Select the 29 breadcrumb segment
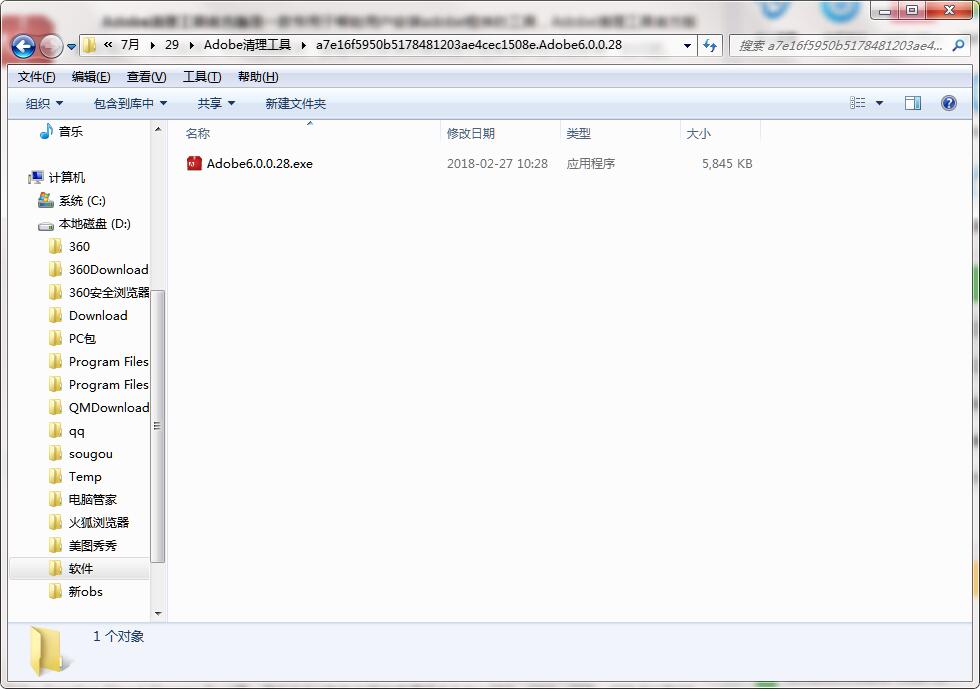Screen dimensions: 980x689 point(172,45)
